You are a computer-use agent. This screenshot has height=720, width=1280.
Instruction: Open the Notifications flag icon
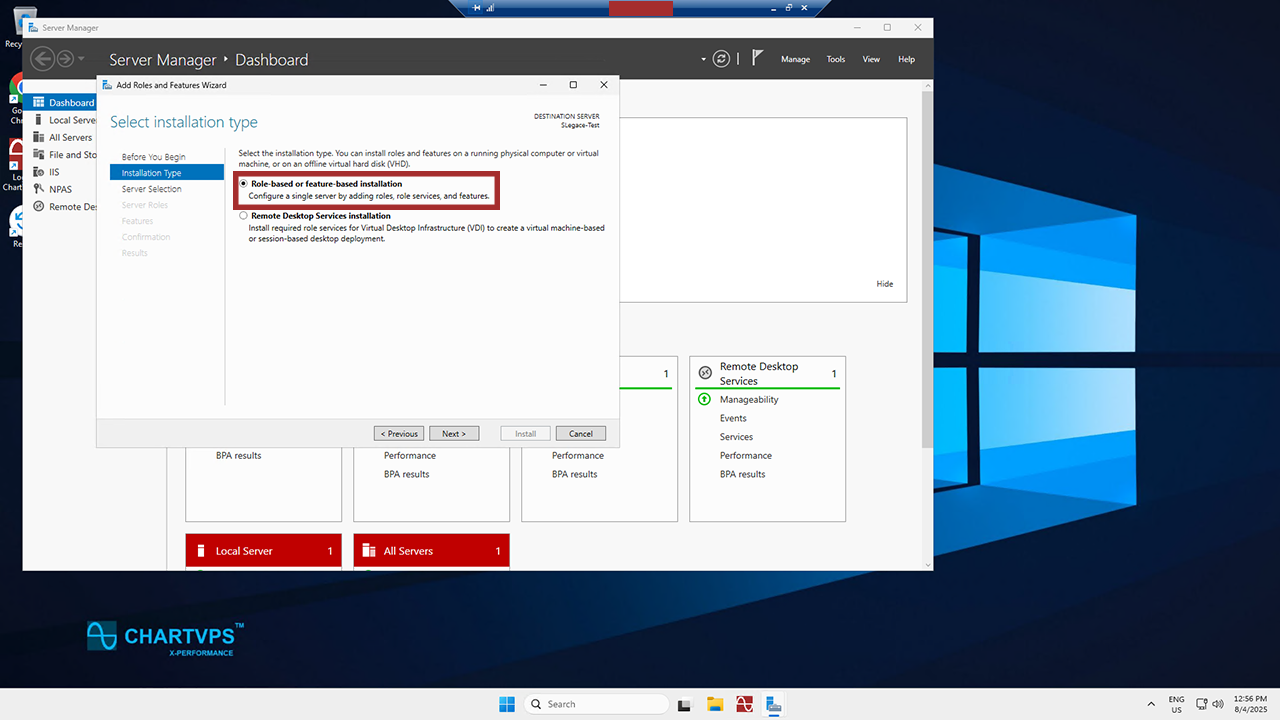[x=758, y=59]
